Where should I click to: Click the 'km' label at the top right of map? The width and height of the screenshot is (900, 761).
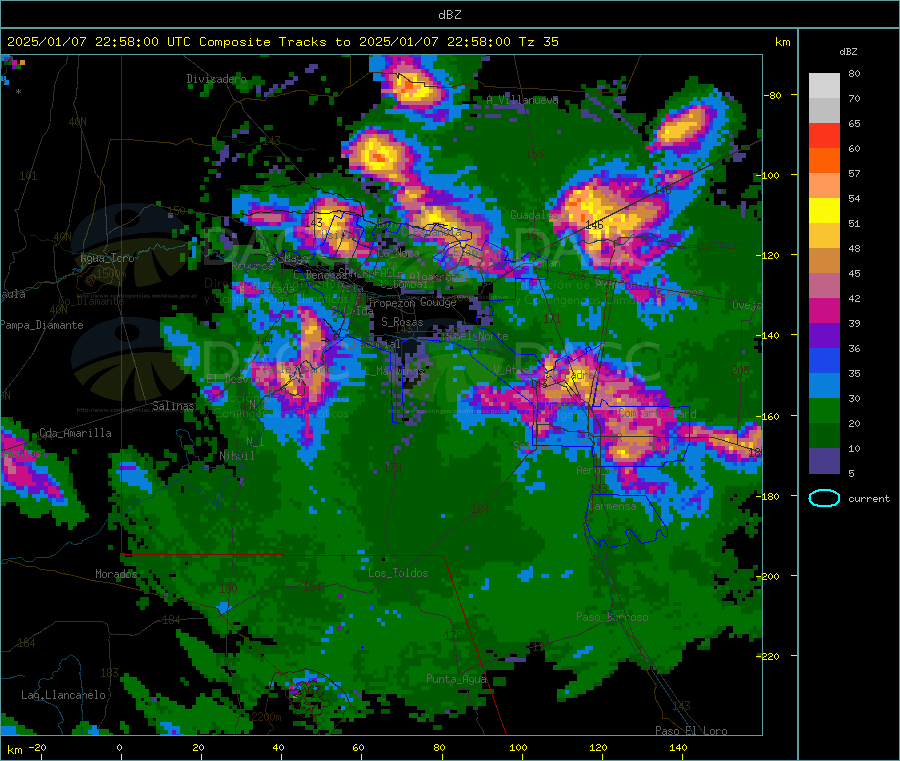(x=782, y=42)
